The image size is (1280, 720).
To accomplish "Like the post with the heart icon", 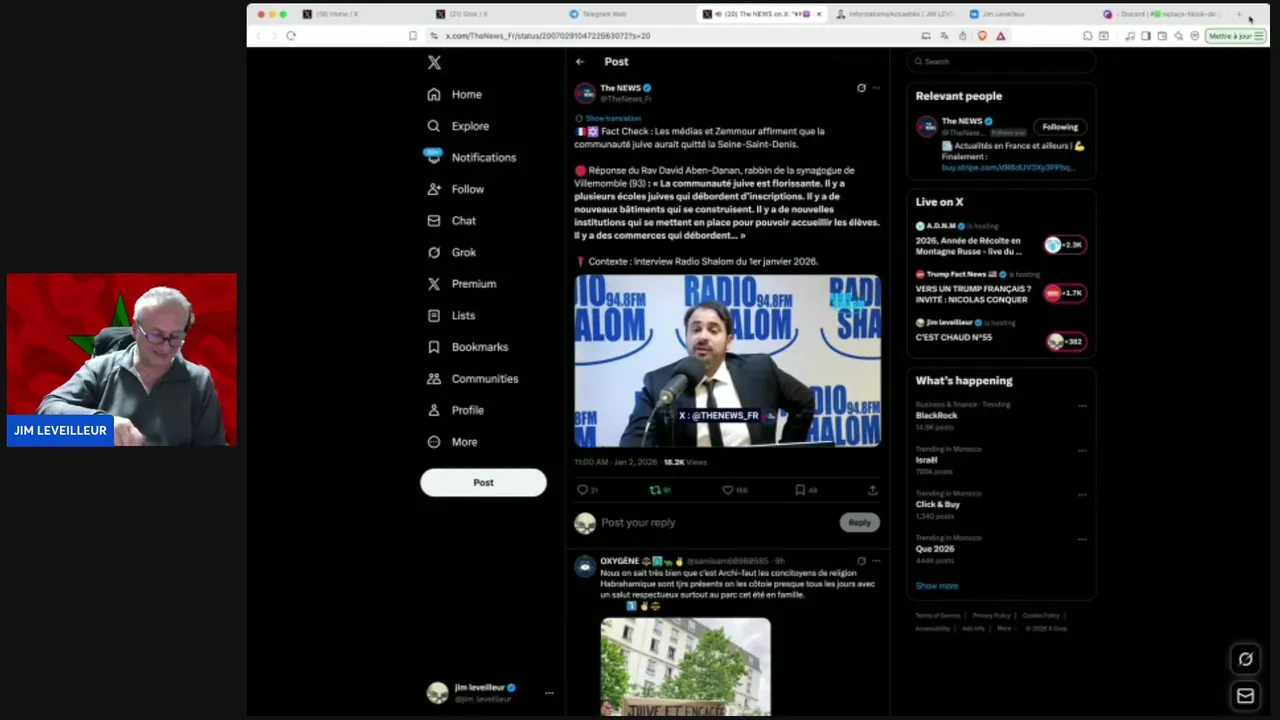I will [x=728, y=490].
